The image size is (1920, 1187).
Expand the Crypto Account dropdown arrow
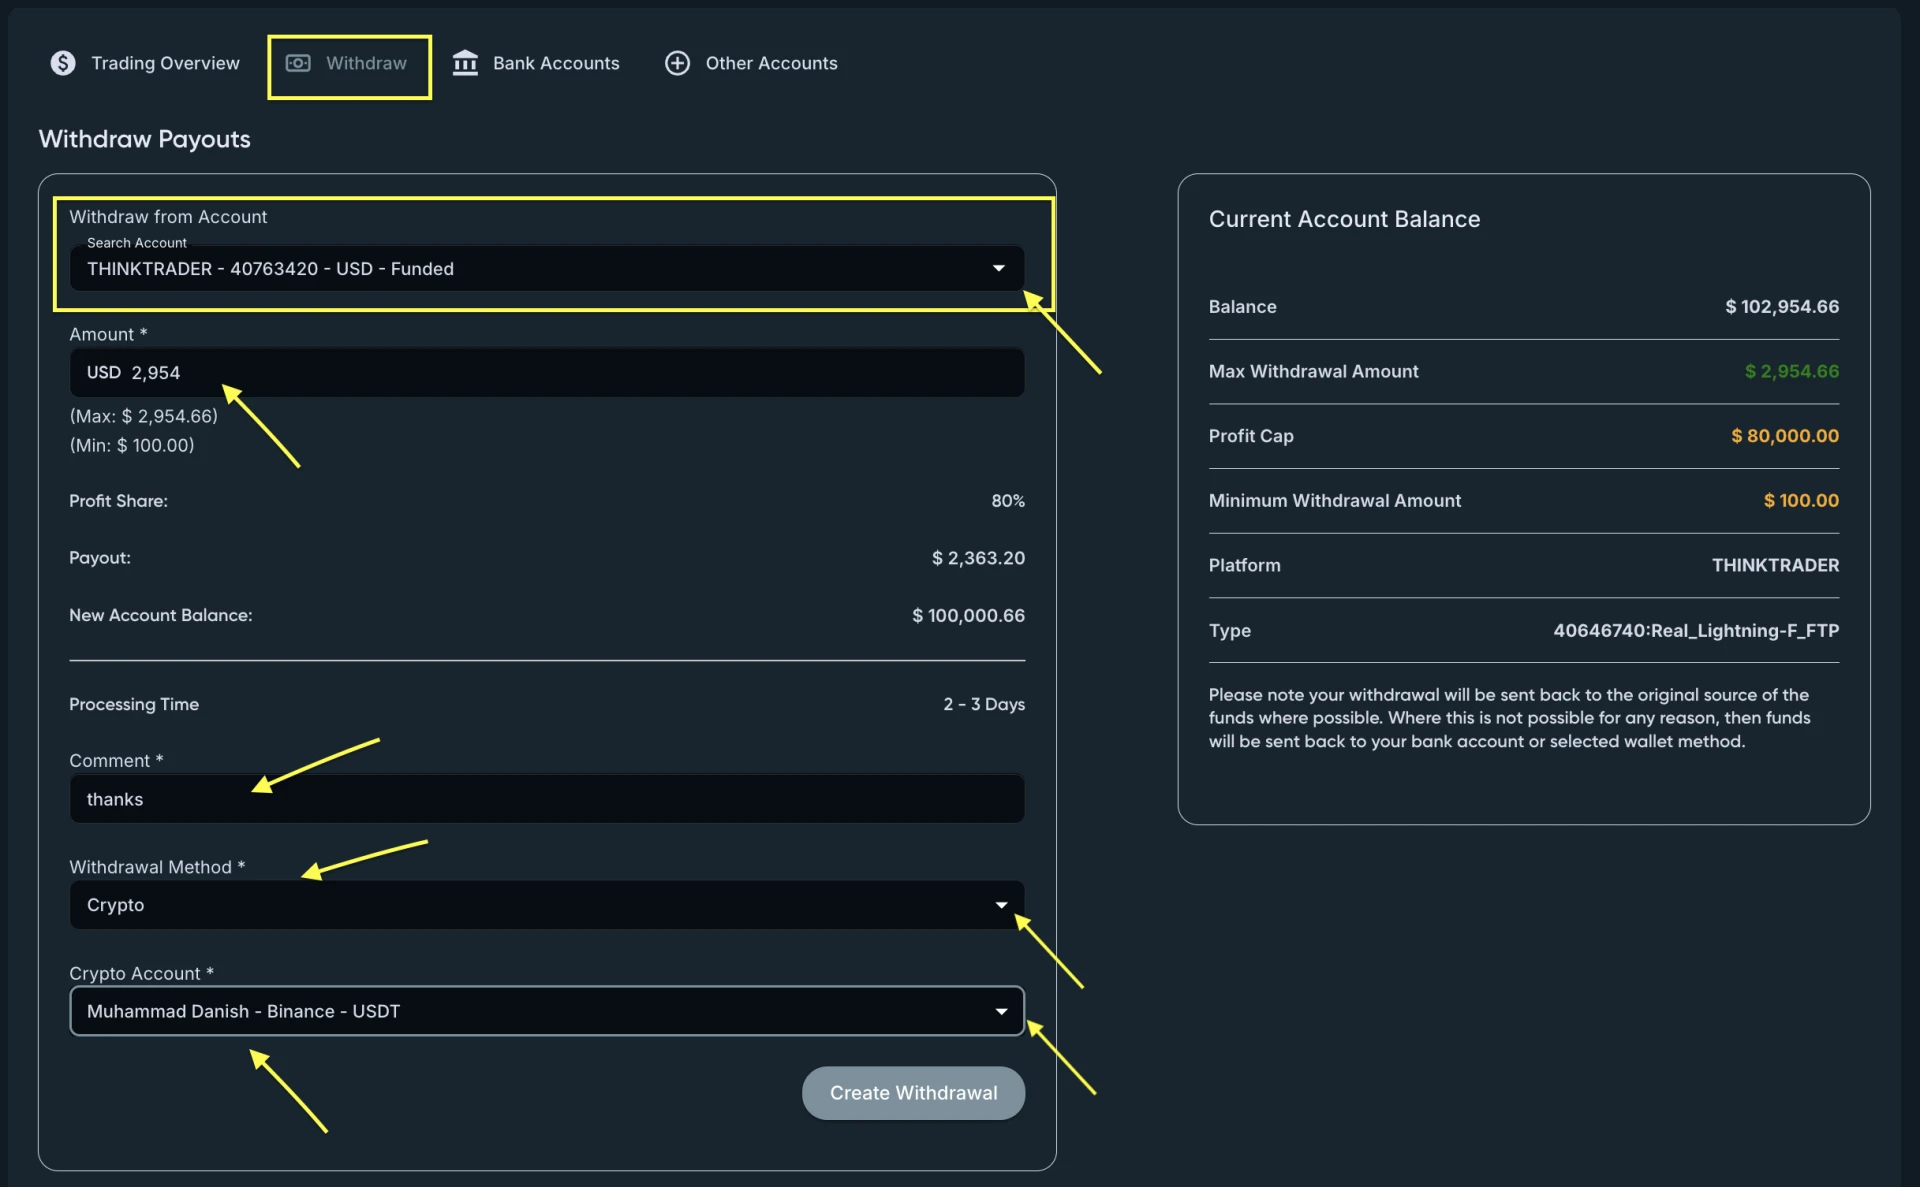click(1001, 1011)
